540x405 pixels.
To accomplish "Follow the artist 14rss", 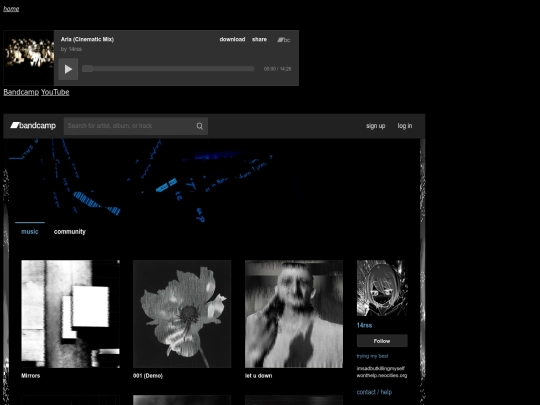I will coord(382,341).
